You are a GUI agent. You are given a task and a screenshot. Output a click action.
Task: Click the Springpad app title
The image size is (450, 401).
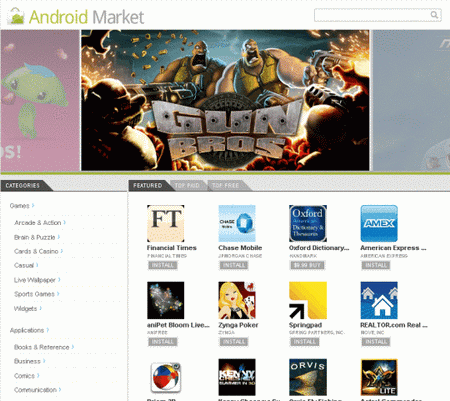pos(305,325)
